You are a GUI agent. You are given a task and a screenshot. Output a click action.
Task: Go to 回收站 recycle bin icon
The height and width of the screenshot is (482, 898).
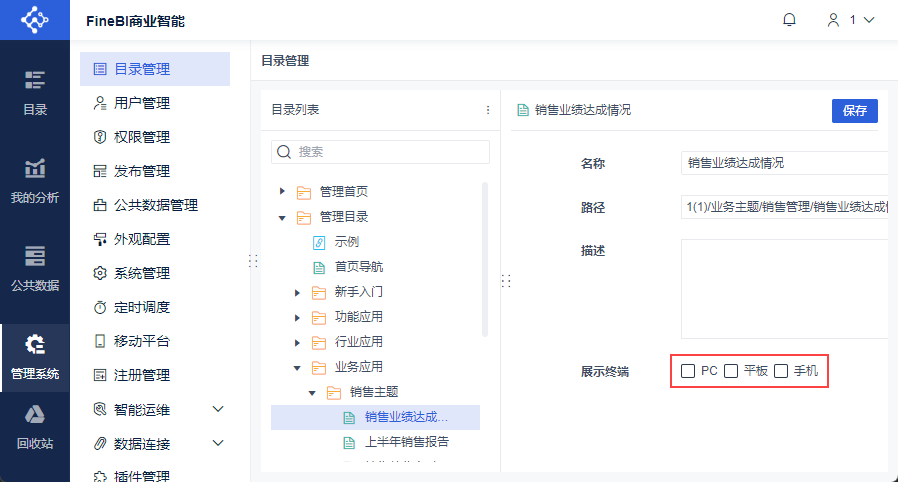pos(34,428)
